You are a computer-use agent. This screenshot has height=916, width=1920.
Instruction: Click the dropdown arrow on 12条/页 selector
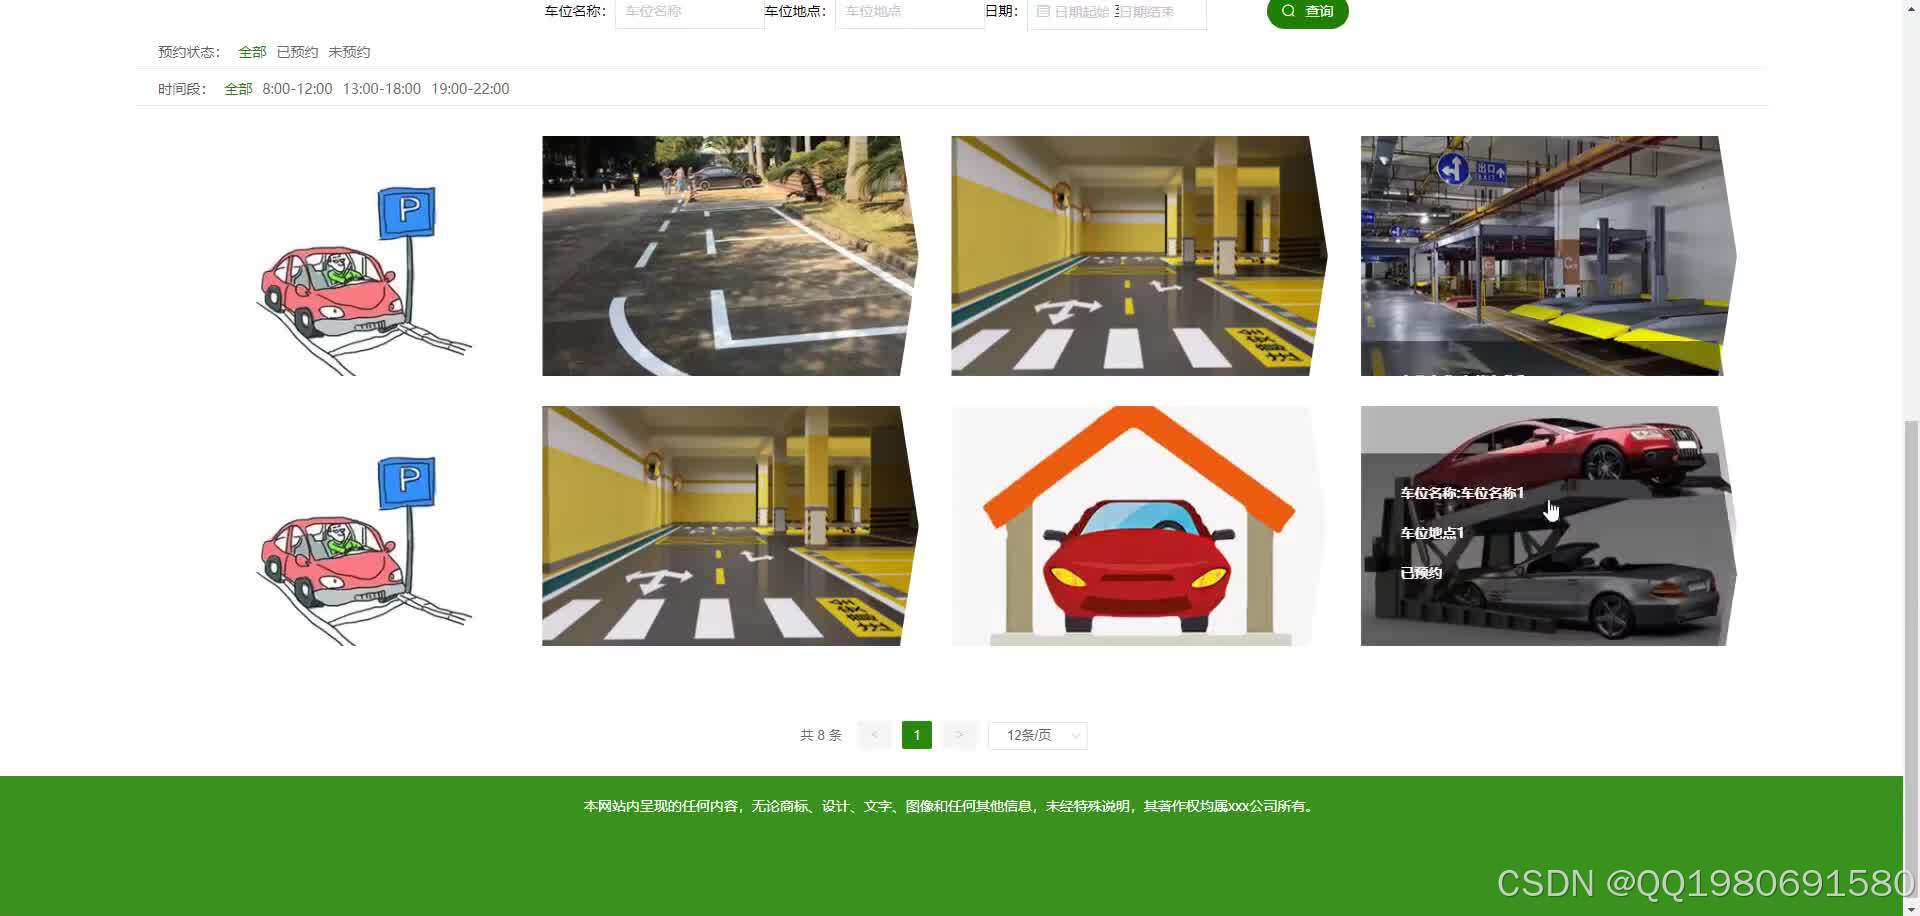pyautogui.click(x=1074, y=734)
